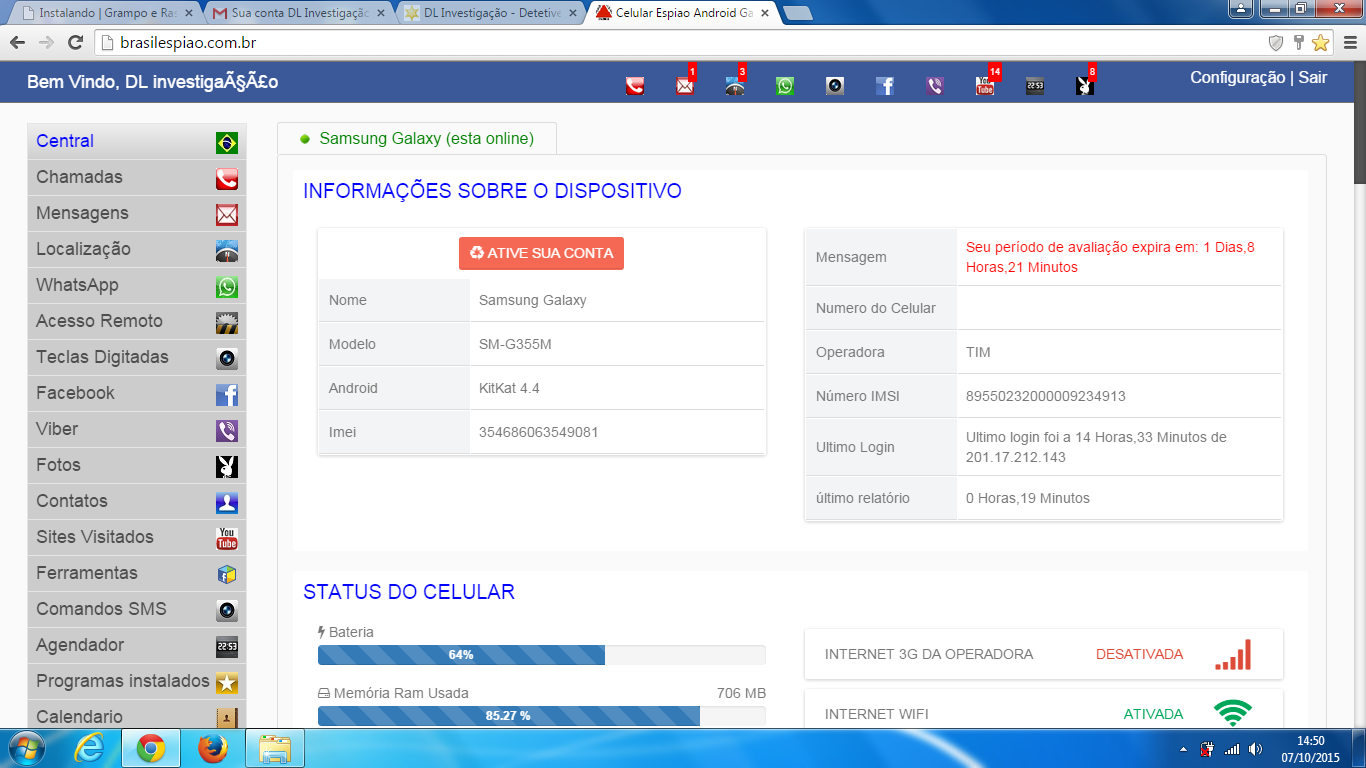This screenshot has width=1366, height=768.
Task: Open Calendario menu item
Action: point(136,714)
